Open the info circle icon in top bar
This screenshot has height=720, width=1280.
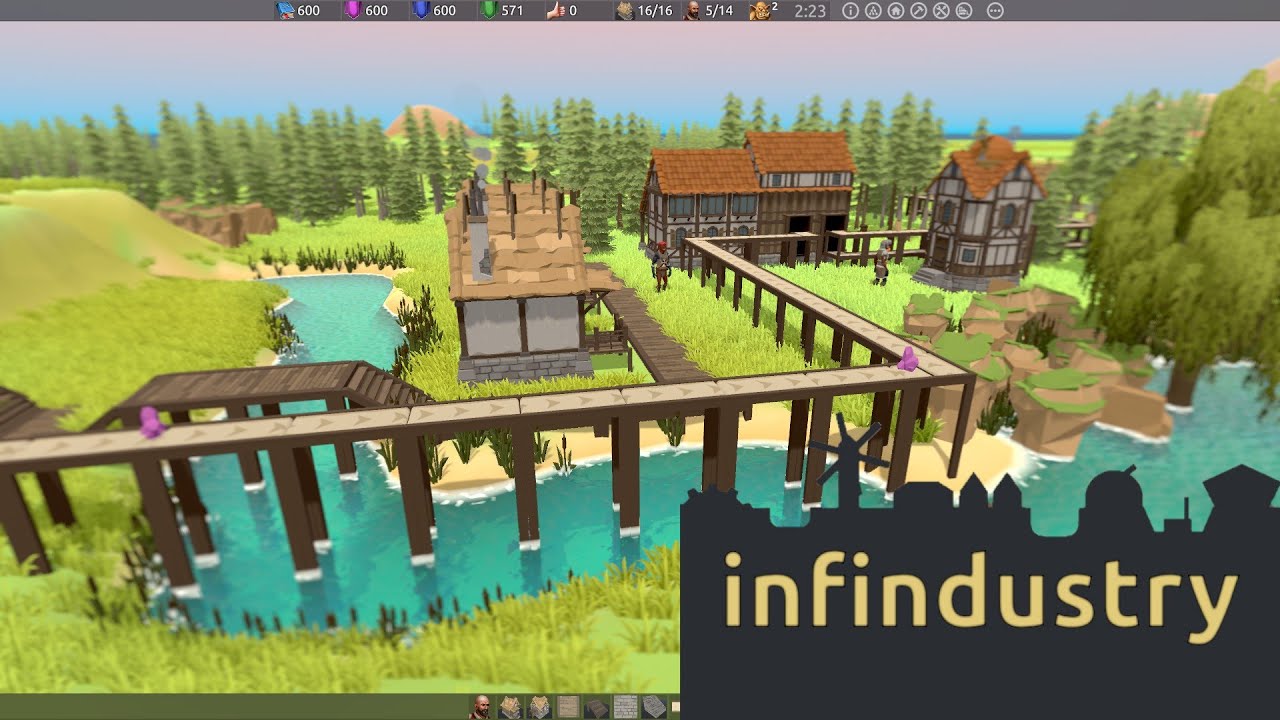point(850,11)
